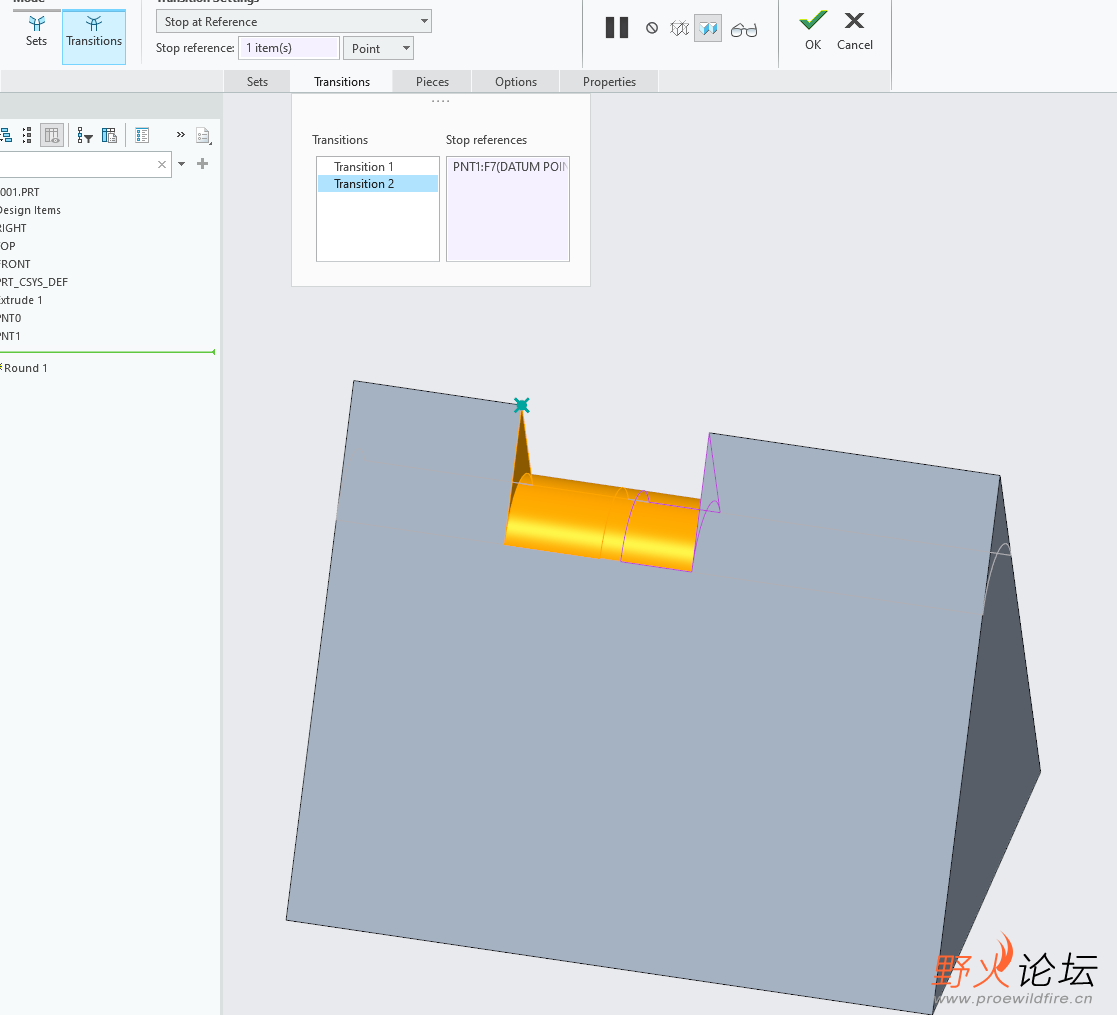The height and width of the screenshot is (1015, 1117).
Task: Select Design Items in model tree
Action: click(x=30, y=210)
